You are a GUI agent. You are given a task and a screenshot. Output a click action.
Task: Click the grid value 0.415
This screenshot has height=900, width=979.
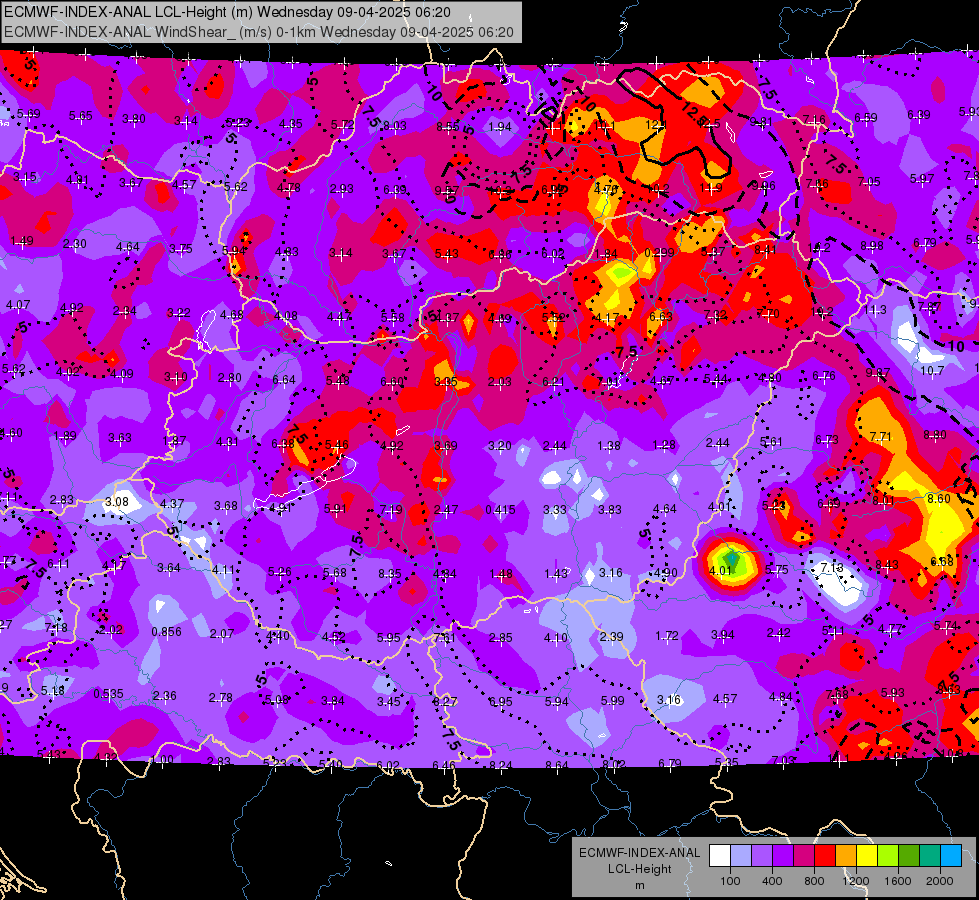click(x=500, y=510)
